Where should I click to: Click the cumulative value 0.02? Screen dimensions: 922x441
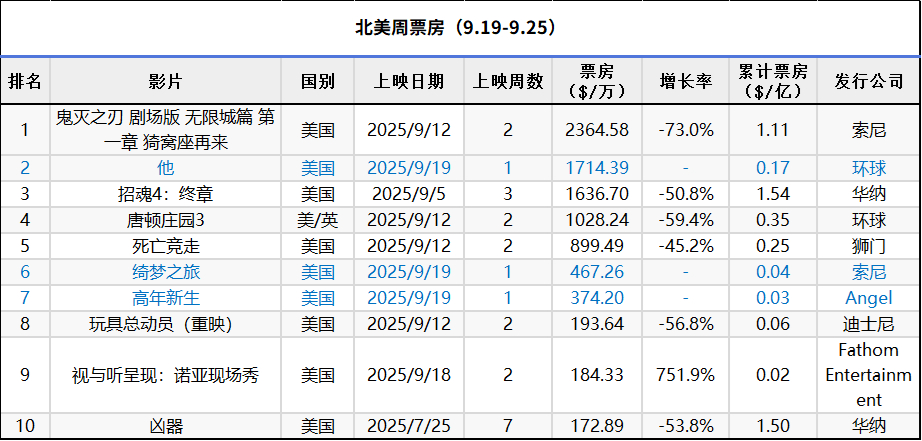click(773, 375)
